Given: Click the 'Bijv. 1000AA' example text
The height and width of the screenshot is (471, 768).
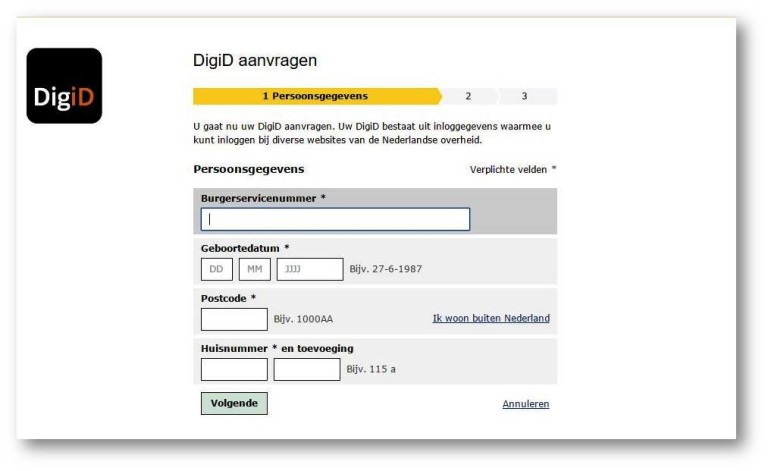Looking at the screenshot, I should (303, 319).
